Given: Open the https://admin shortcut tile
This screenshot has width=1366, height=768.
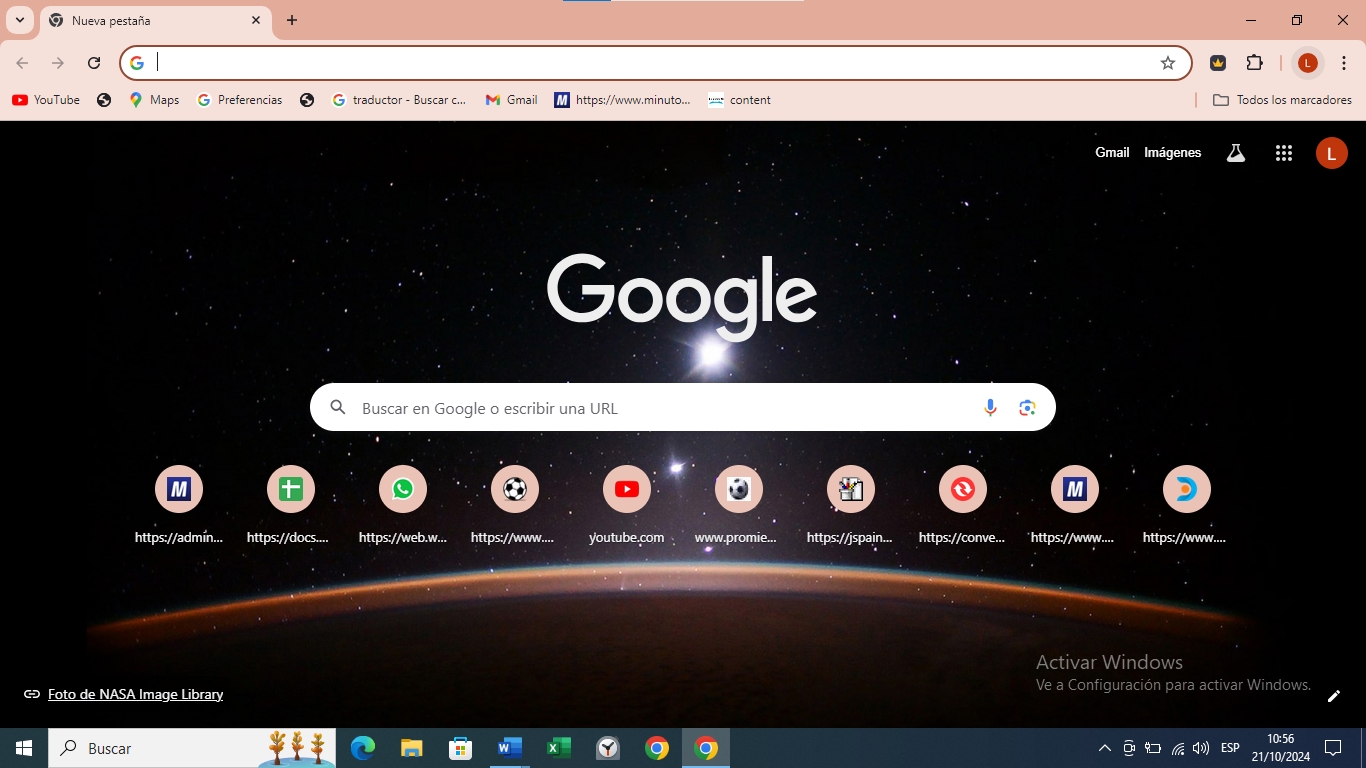Looking at the screenshot, I should tap(179, 505).
